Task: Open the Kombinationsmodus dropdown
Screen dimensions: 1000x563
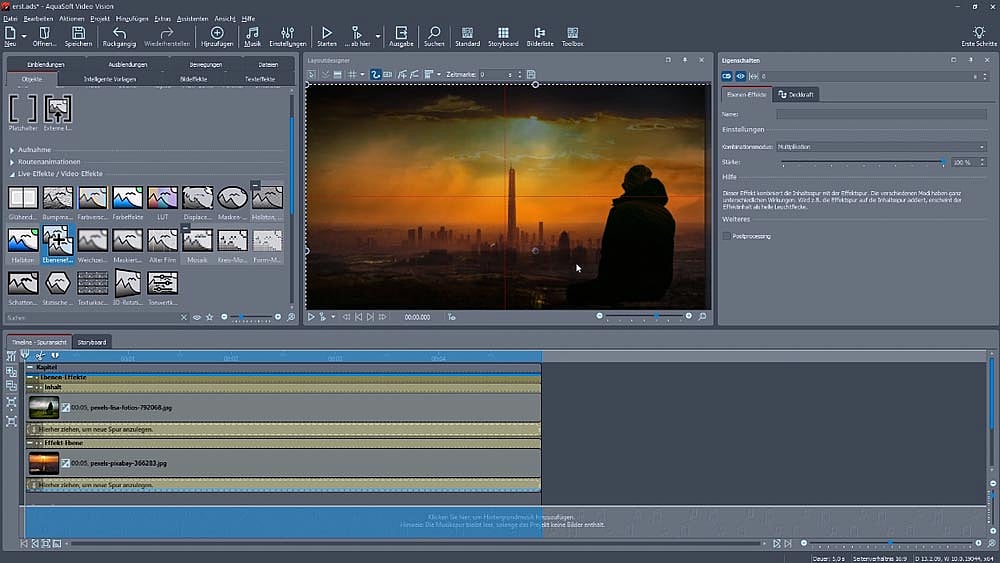Action: 880,147
